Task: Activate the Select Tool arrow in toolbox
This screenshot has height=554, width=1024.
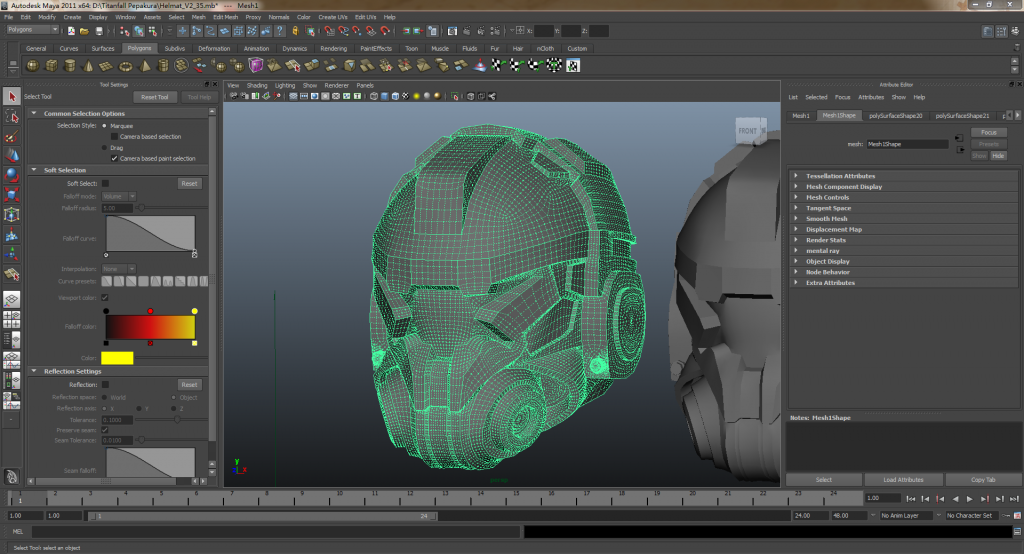Action: tap(11, 97)
